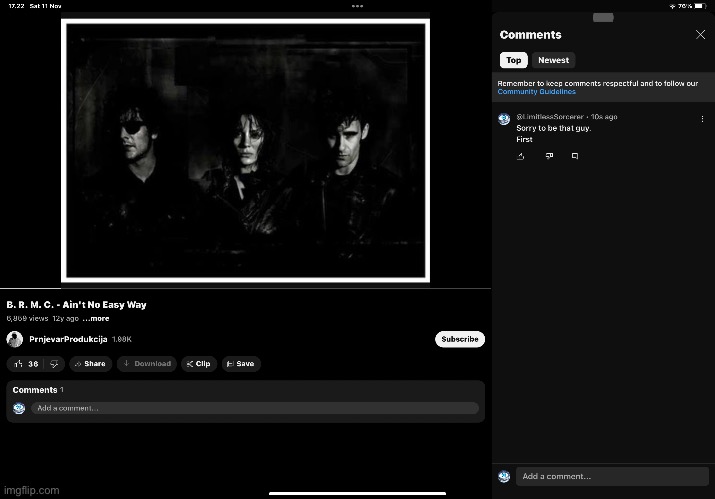The height and width of the screenshot is (499, 715).
Task: Like the video with thumbs up
Action: [x=26, y=364]
